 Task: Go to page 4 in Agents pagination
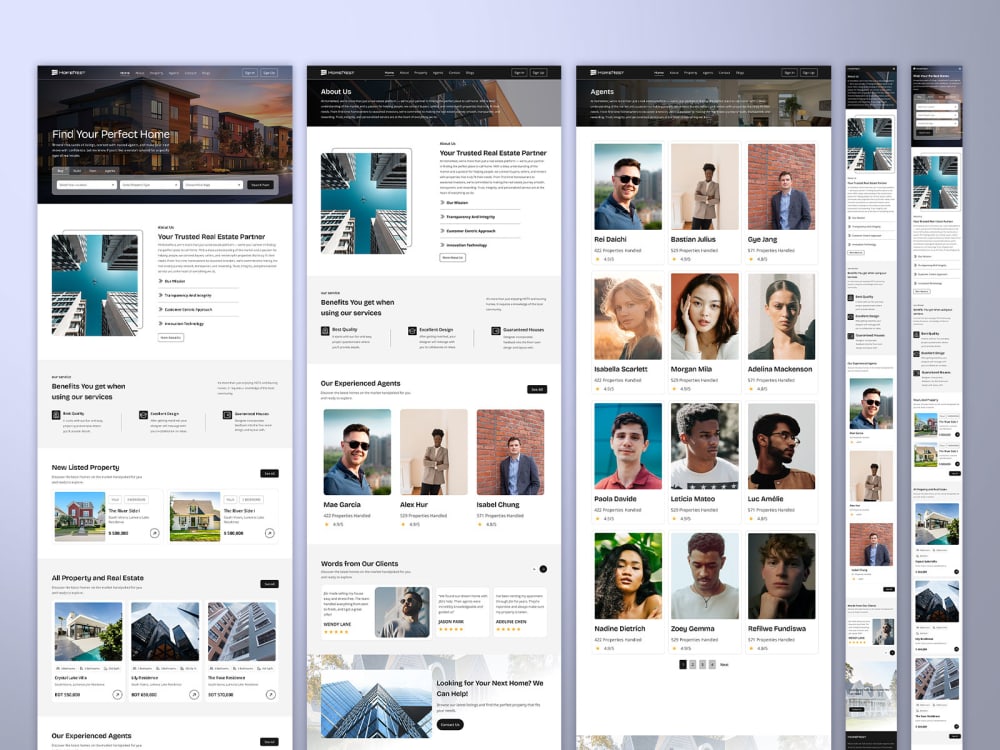coord(712,665)
